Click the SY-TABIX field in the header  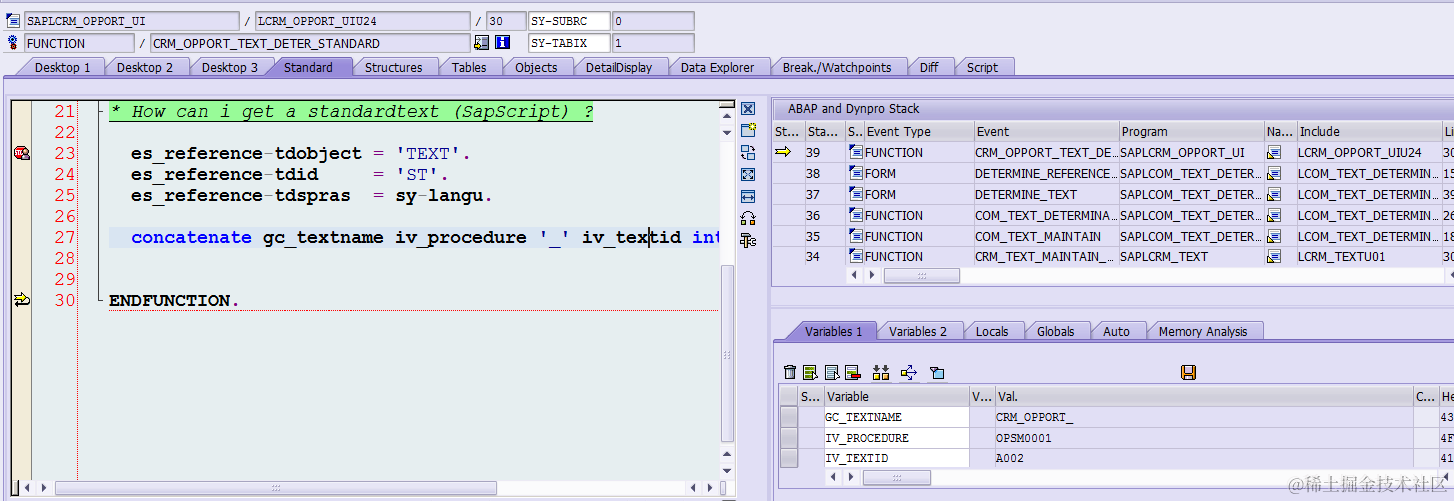pos(570,43)
